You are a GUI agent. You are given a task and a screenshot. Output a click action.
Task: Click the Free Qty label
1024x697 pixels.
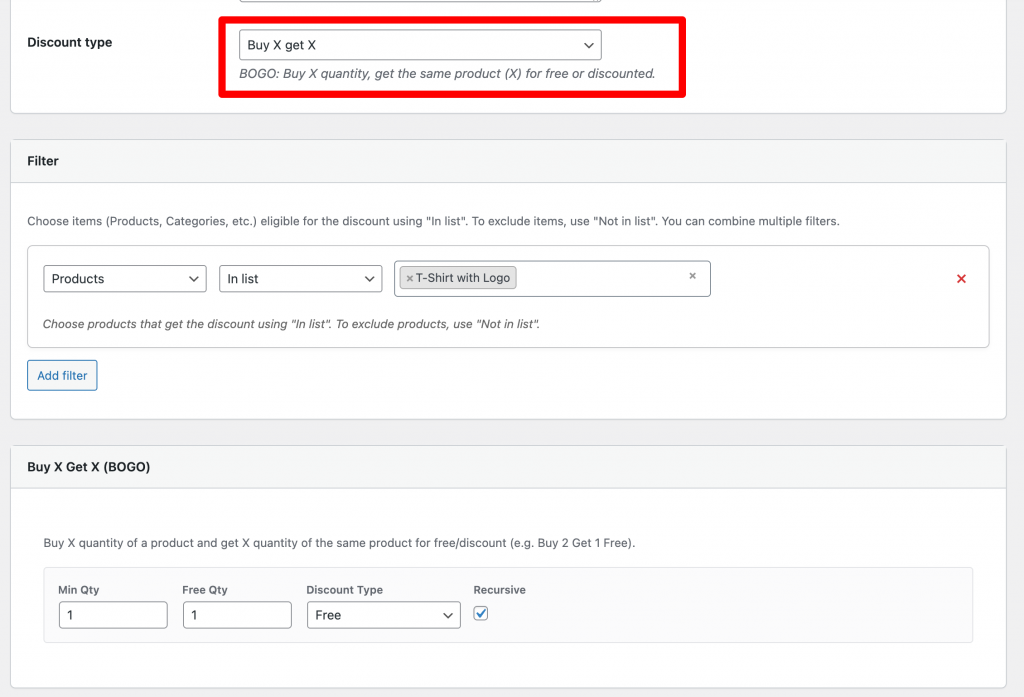(205, 590)
